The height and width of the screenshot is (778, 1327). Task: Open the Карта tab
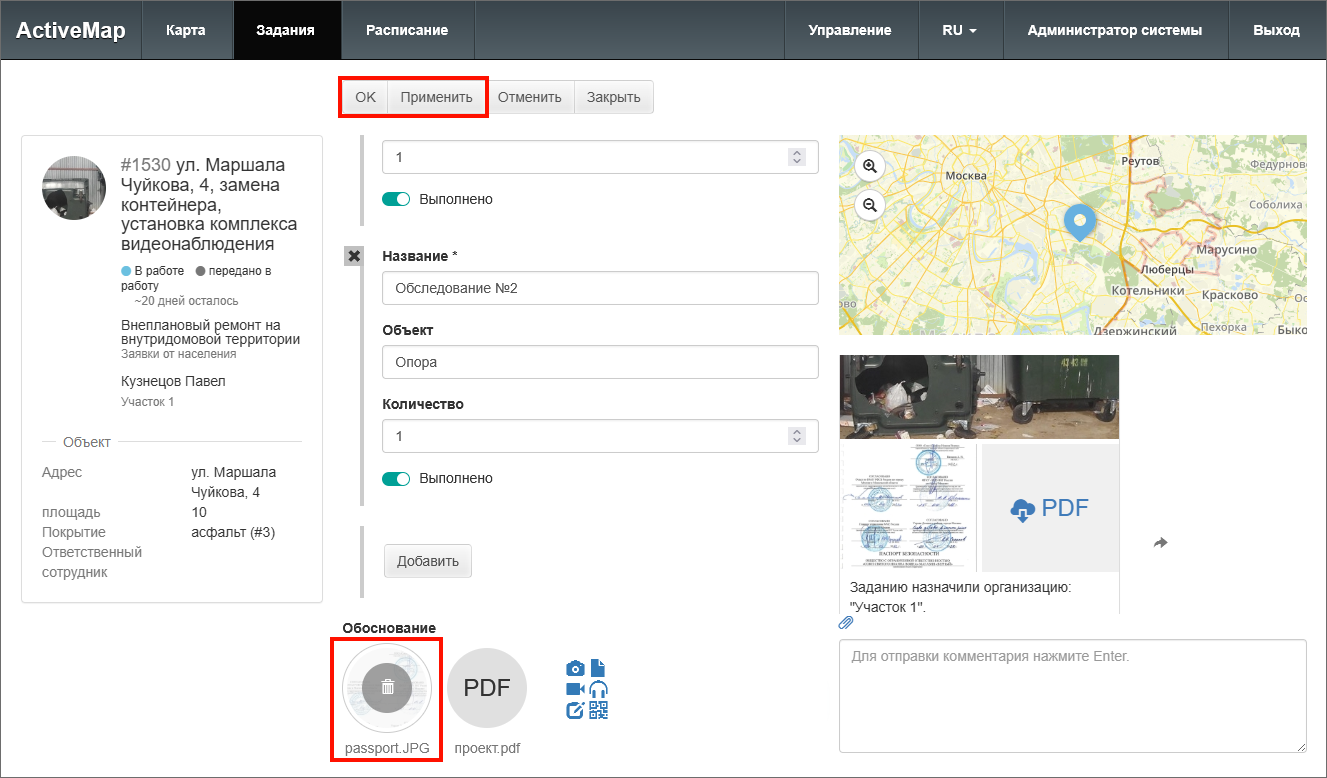[186, 30]
